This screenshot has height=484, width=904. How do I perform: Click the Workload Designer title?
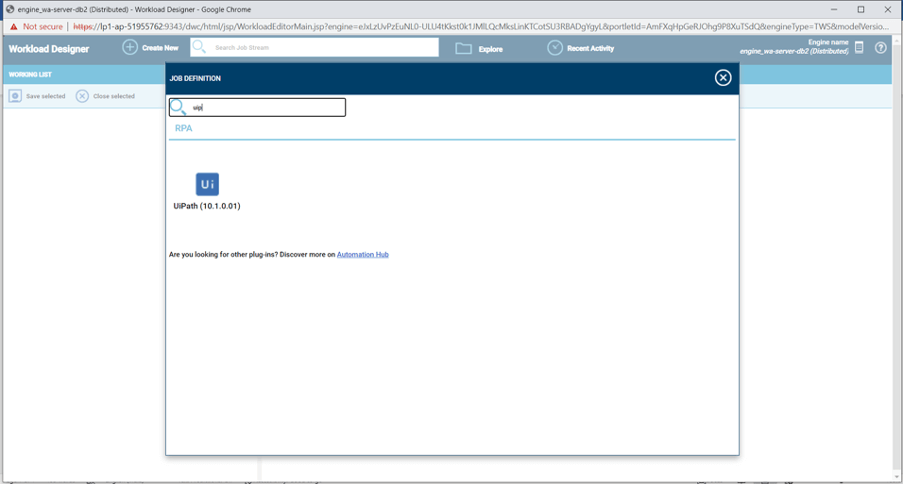[49, 48]
